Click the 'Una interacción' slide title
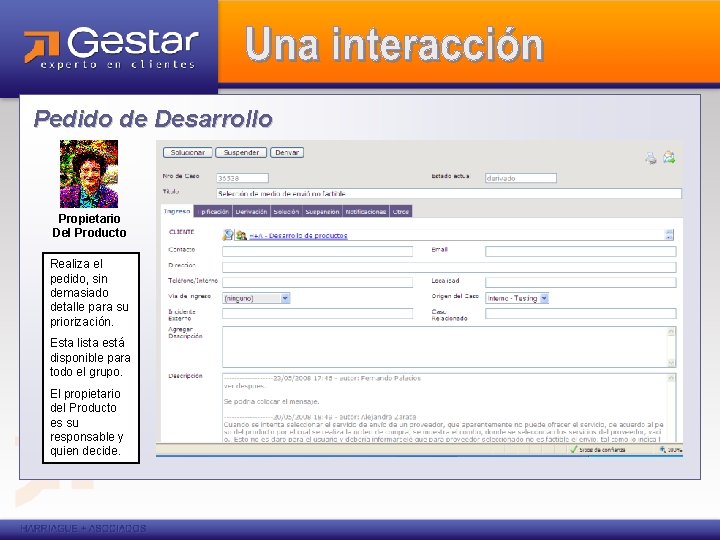This screenshot has width=720, height=540. 394,45
